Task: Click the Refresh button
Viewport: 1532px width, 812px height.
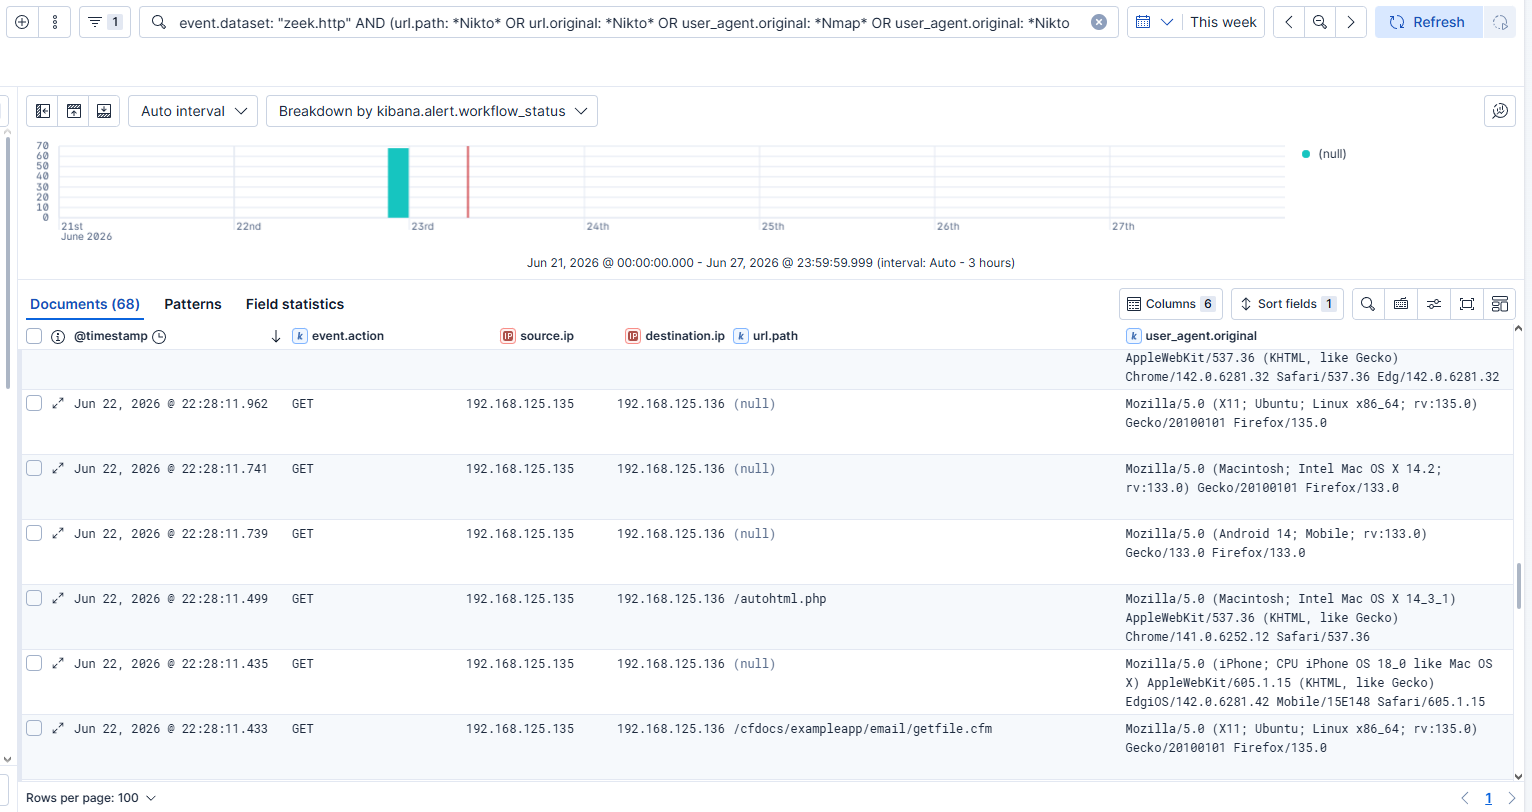Action: [x=1428, y=22]
